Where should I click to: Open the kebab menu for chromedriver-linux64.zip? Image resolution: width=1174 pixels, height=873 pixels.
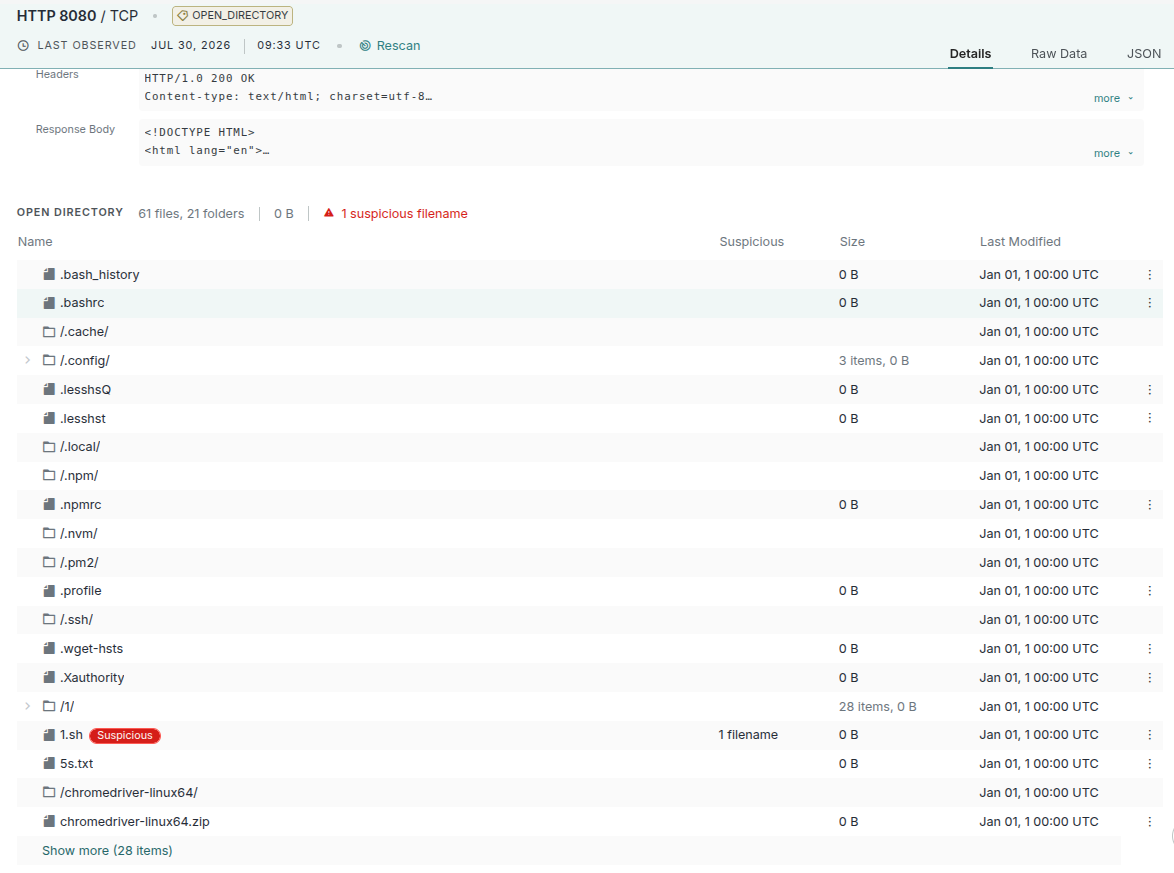point(1149,821)
